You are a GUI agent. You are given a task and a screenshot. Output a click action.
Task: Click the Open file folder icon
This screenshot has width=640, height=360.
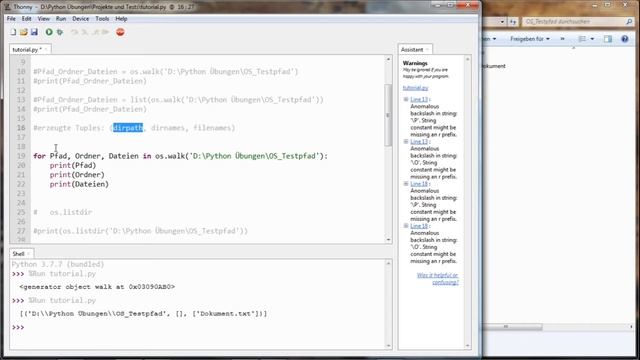pos(24,32)
